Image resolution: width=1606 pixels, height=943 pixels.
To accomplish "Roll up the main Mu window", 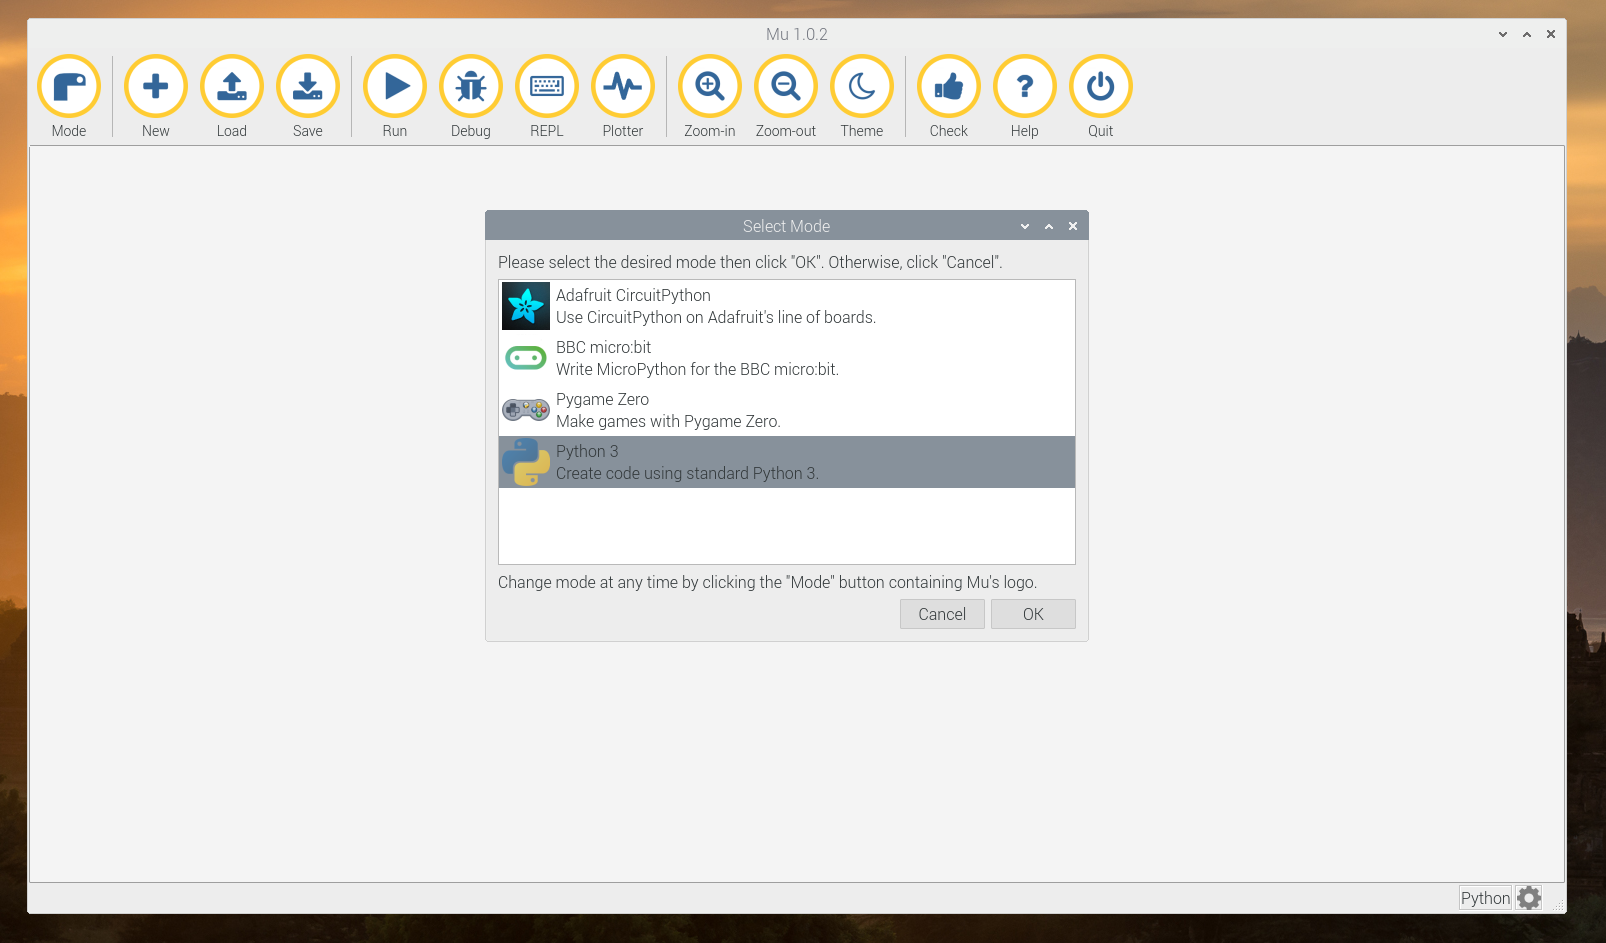I will (1526, 33).
